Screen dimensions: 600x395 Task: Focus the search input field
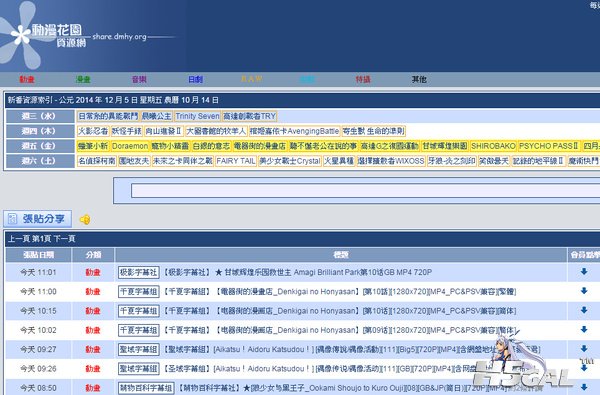point(365,191)
